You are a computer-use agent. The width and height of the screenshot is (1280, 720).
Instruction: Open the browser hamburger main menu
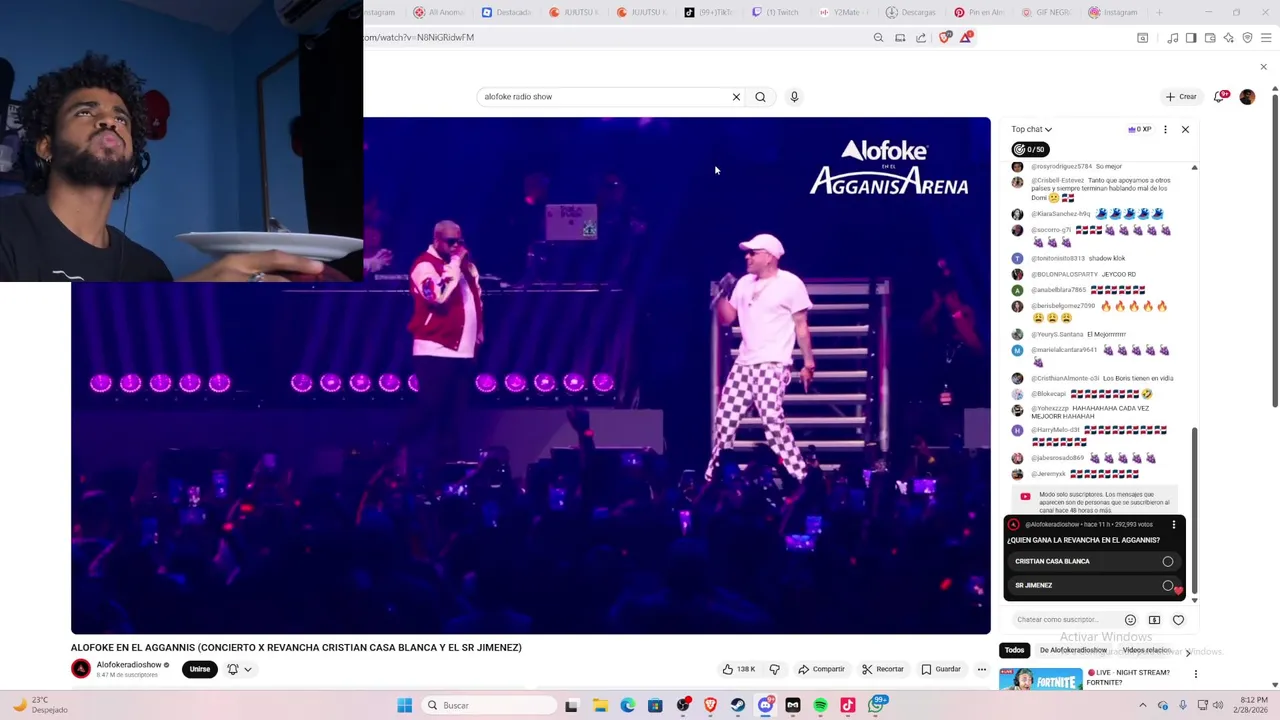[x=1266, y=38]
